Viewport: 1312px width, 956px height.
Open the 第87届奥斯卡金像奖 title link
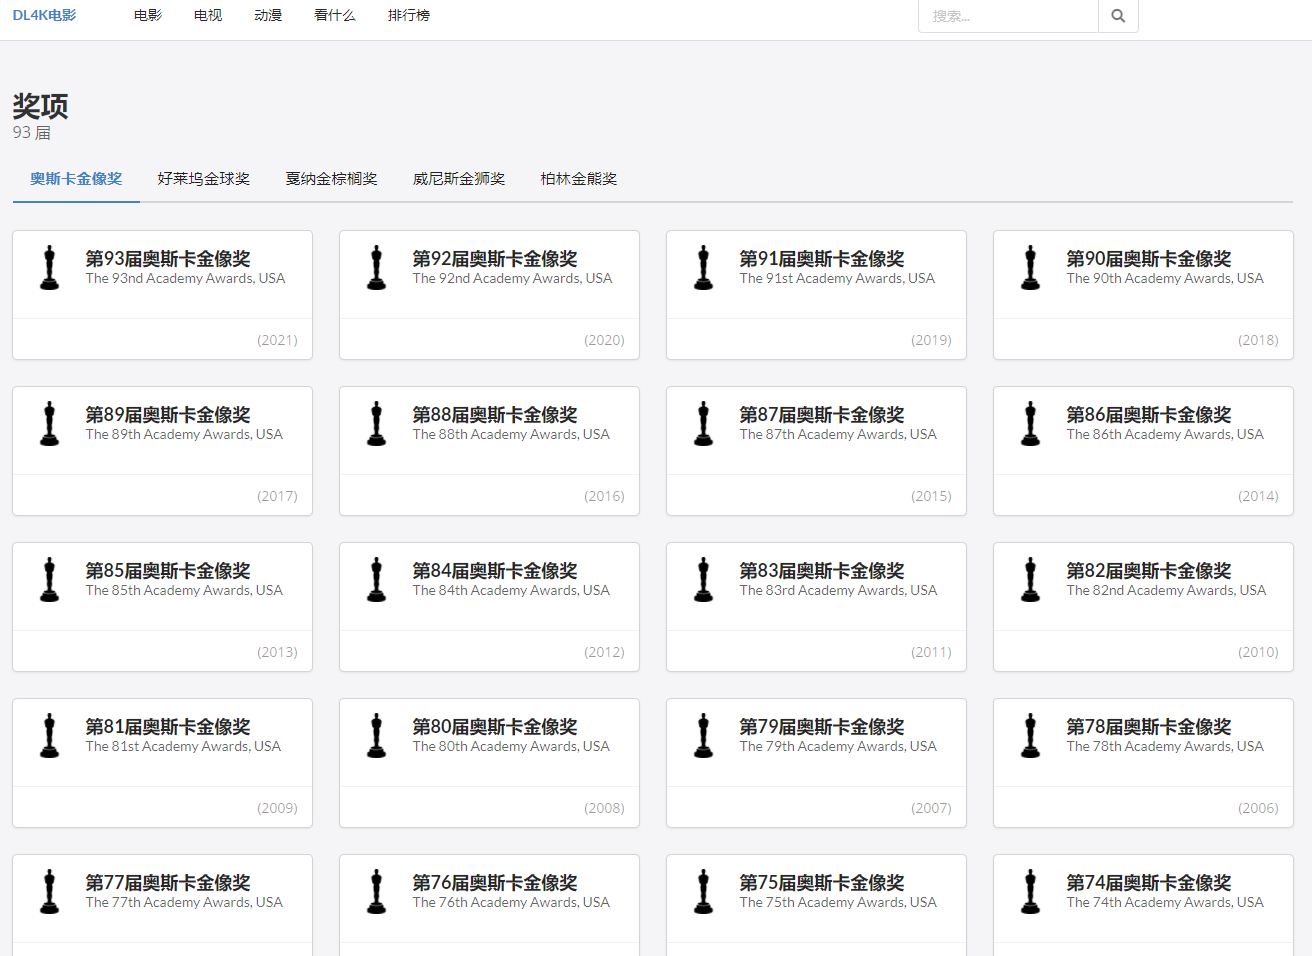[x=822, y=414]
